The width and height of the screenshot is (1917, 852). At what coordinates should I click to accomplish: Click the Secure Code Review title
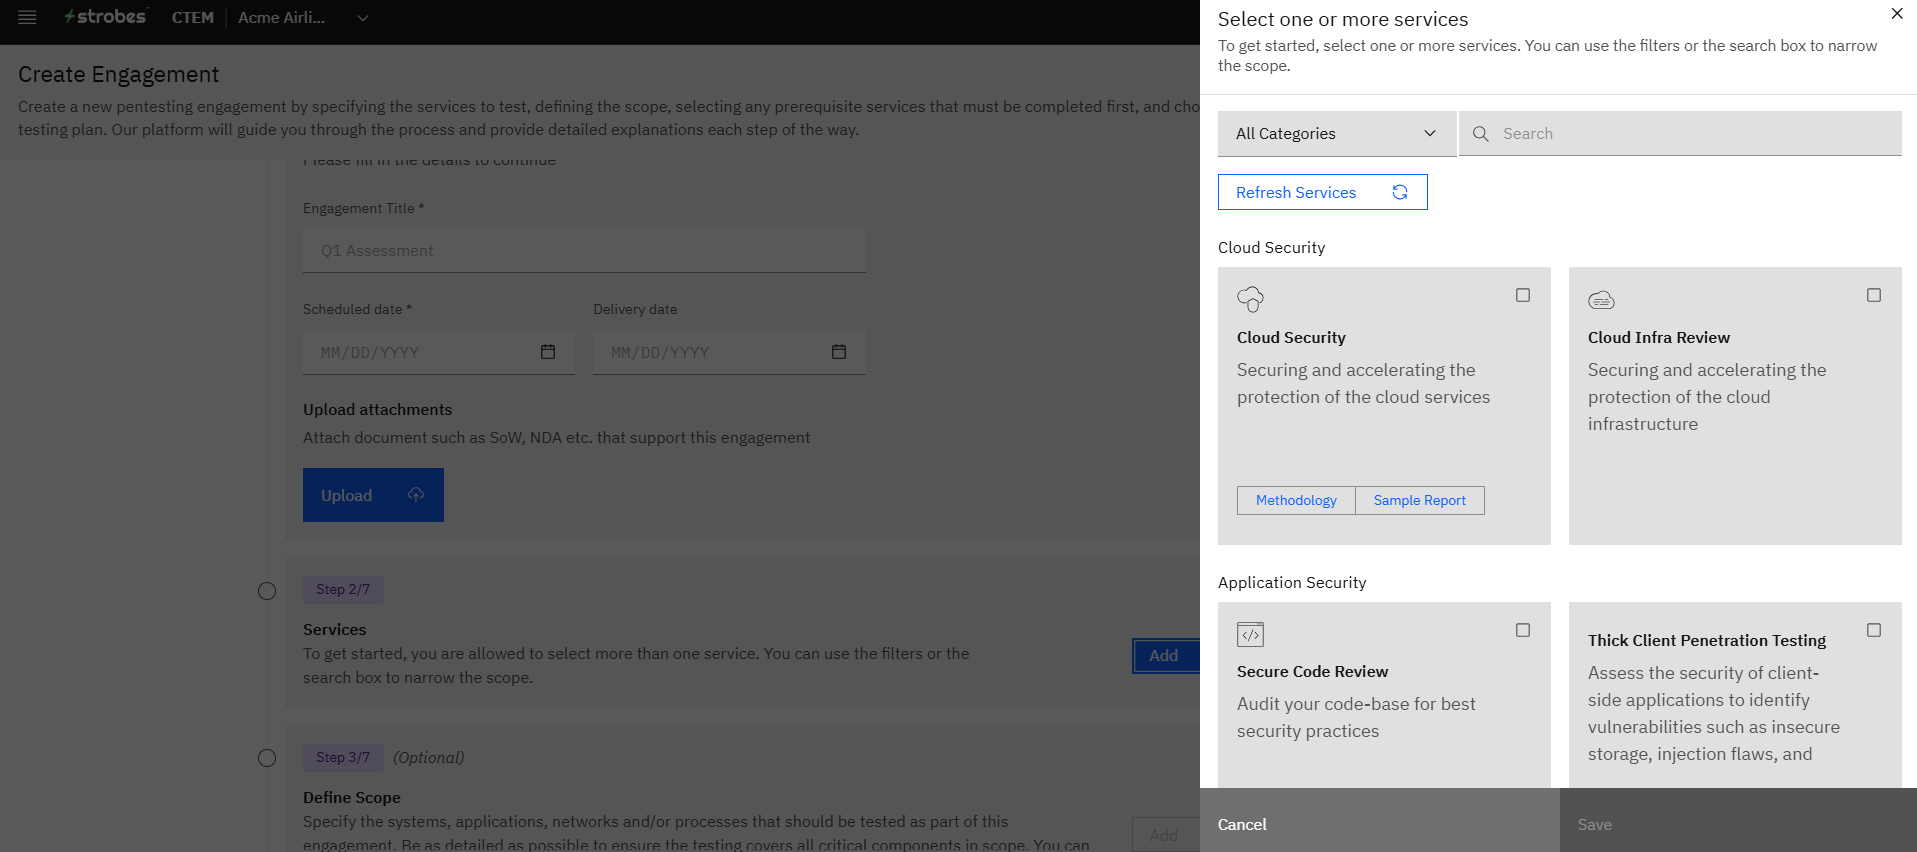pos(1312,671)
